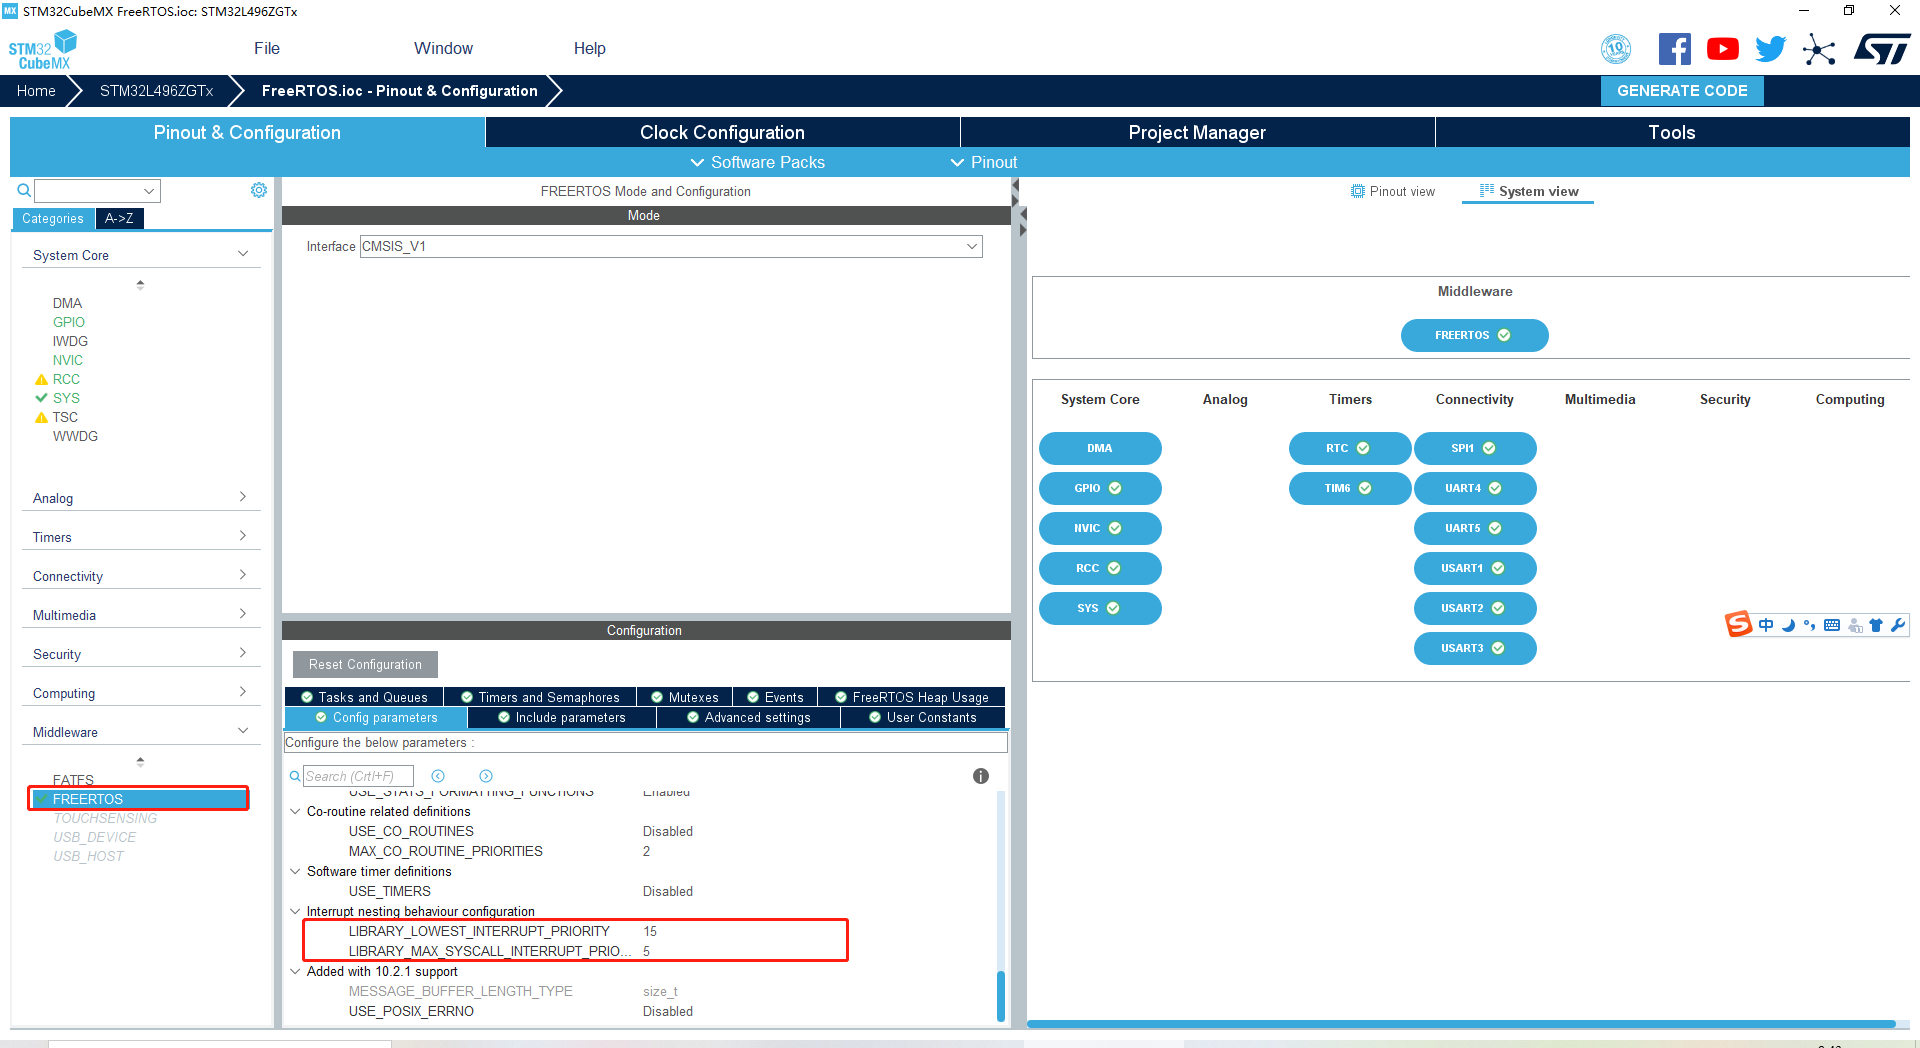Screen dimensions: 1920x1048
Task: Select NVIC in System Core list
Action: [x=68, y=360]
